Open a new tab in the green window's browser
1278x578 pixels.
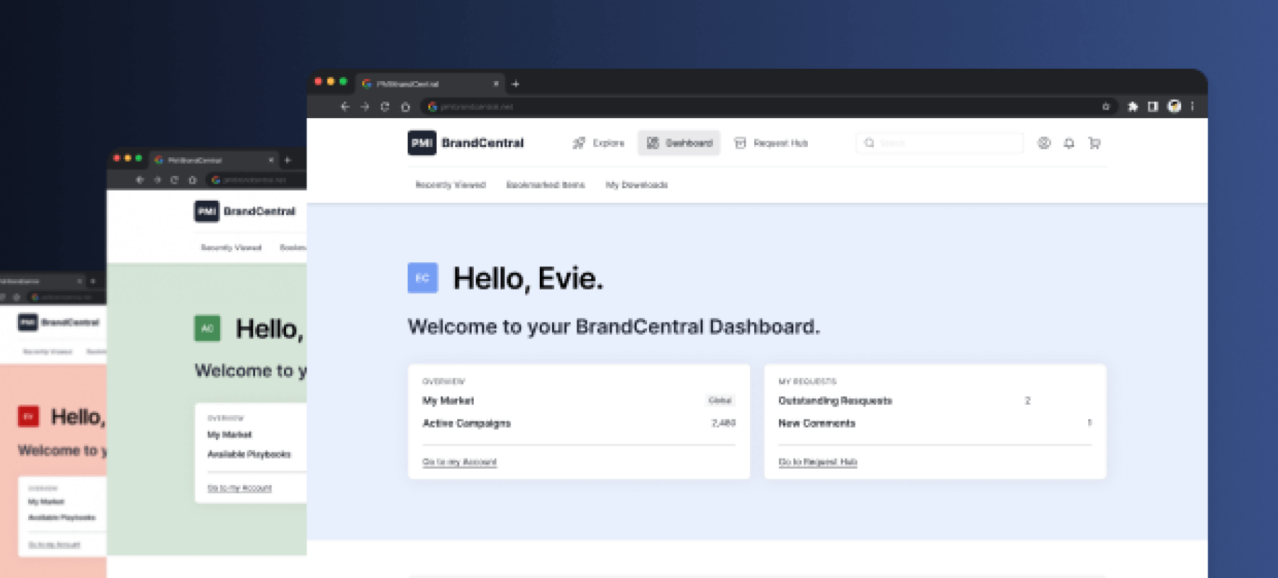[288, 160]
